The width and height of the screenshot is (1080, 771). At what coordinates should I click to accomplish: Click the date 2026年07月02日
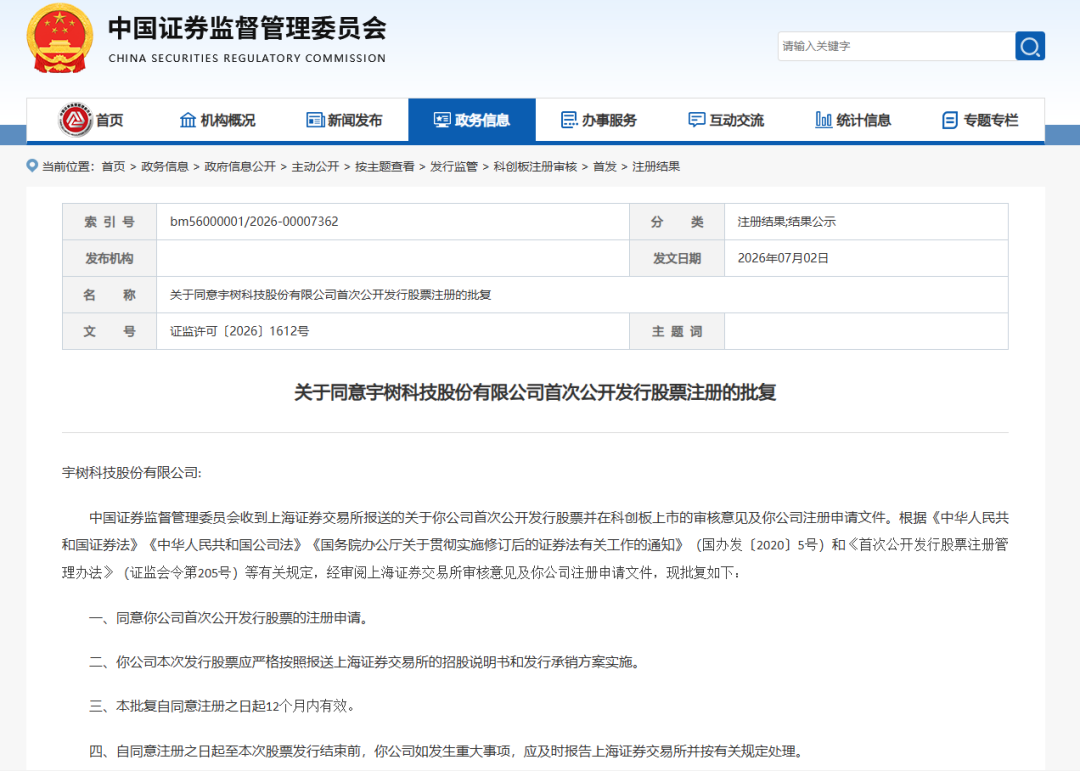(x=783, y=258)
